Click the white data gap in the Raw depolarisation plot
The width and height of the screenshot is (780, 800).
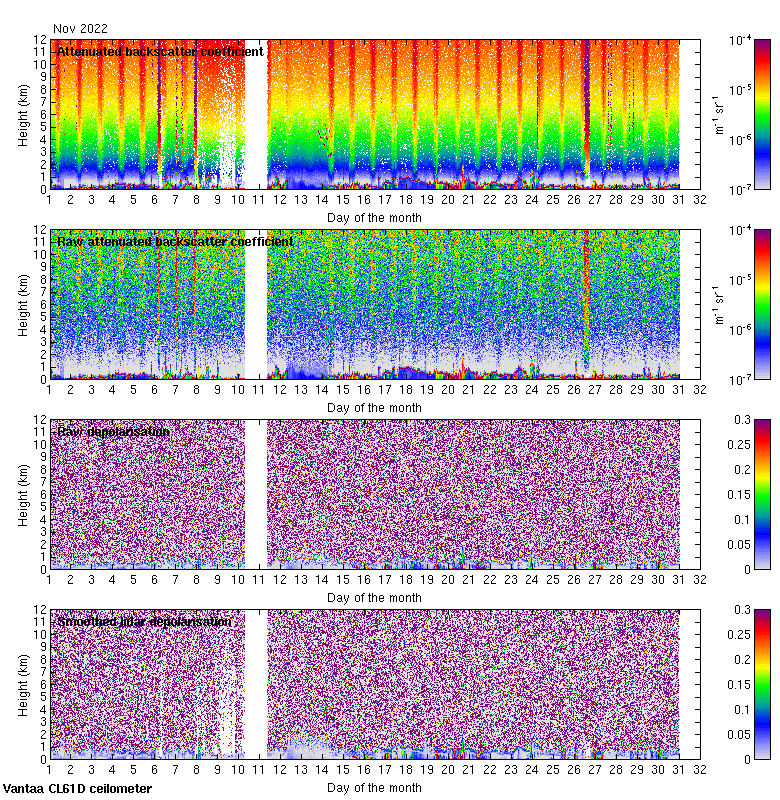pos(256,494)
